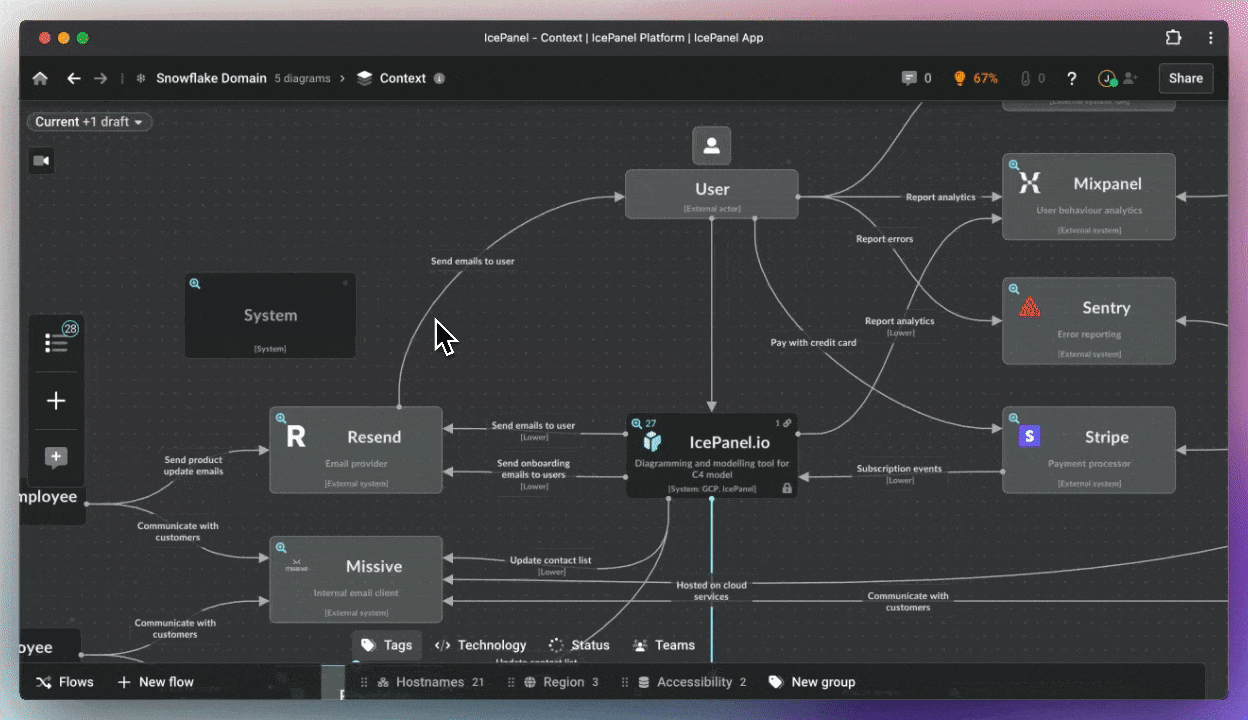Expand the Current +1 draft dropdown

coord(89,122)
